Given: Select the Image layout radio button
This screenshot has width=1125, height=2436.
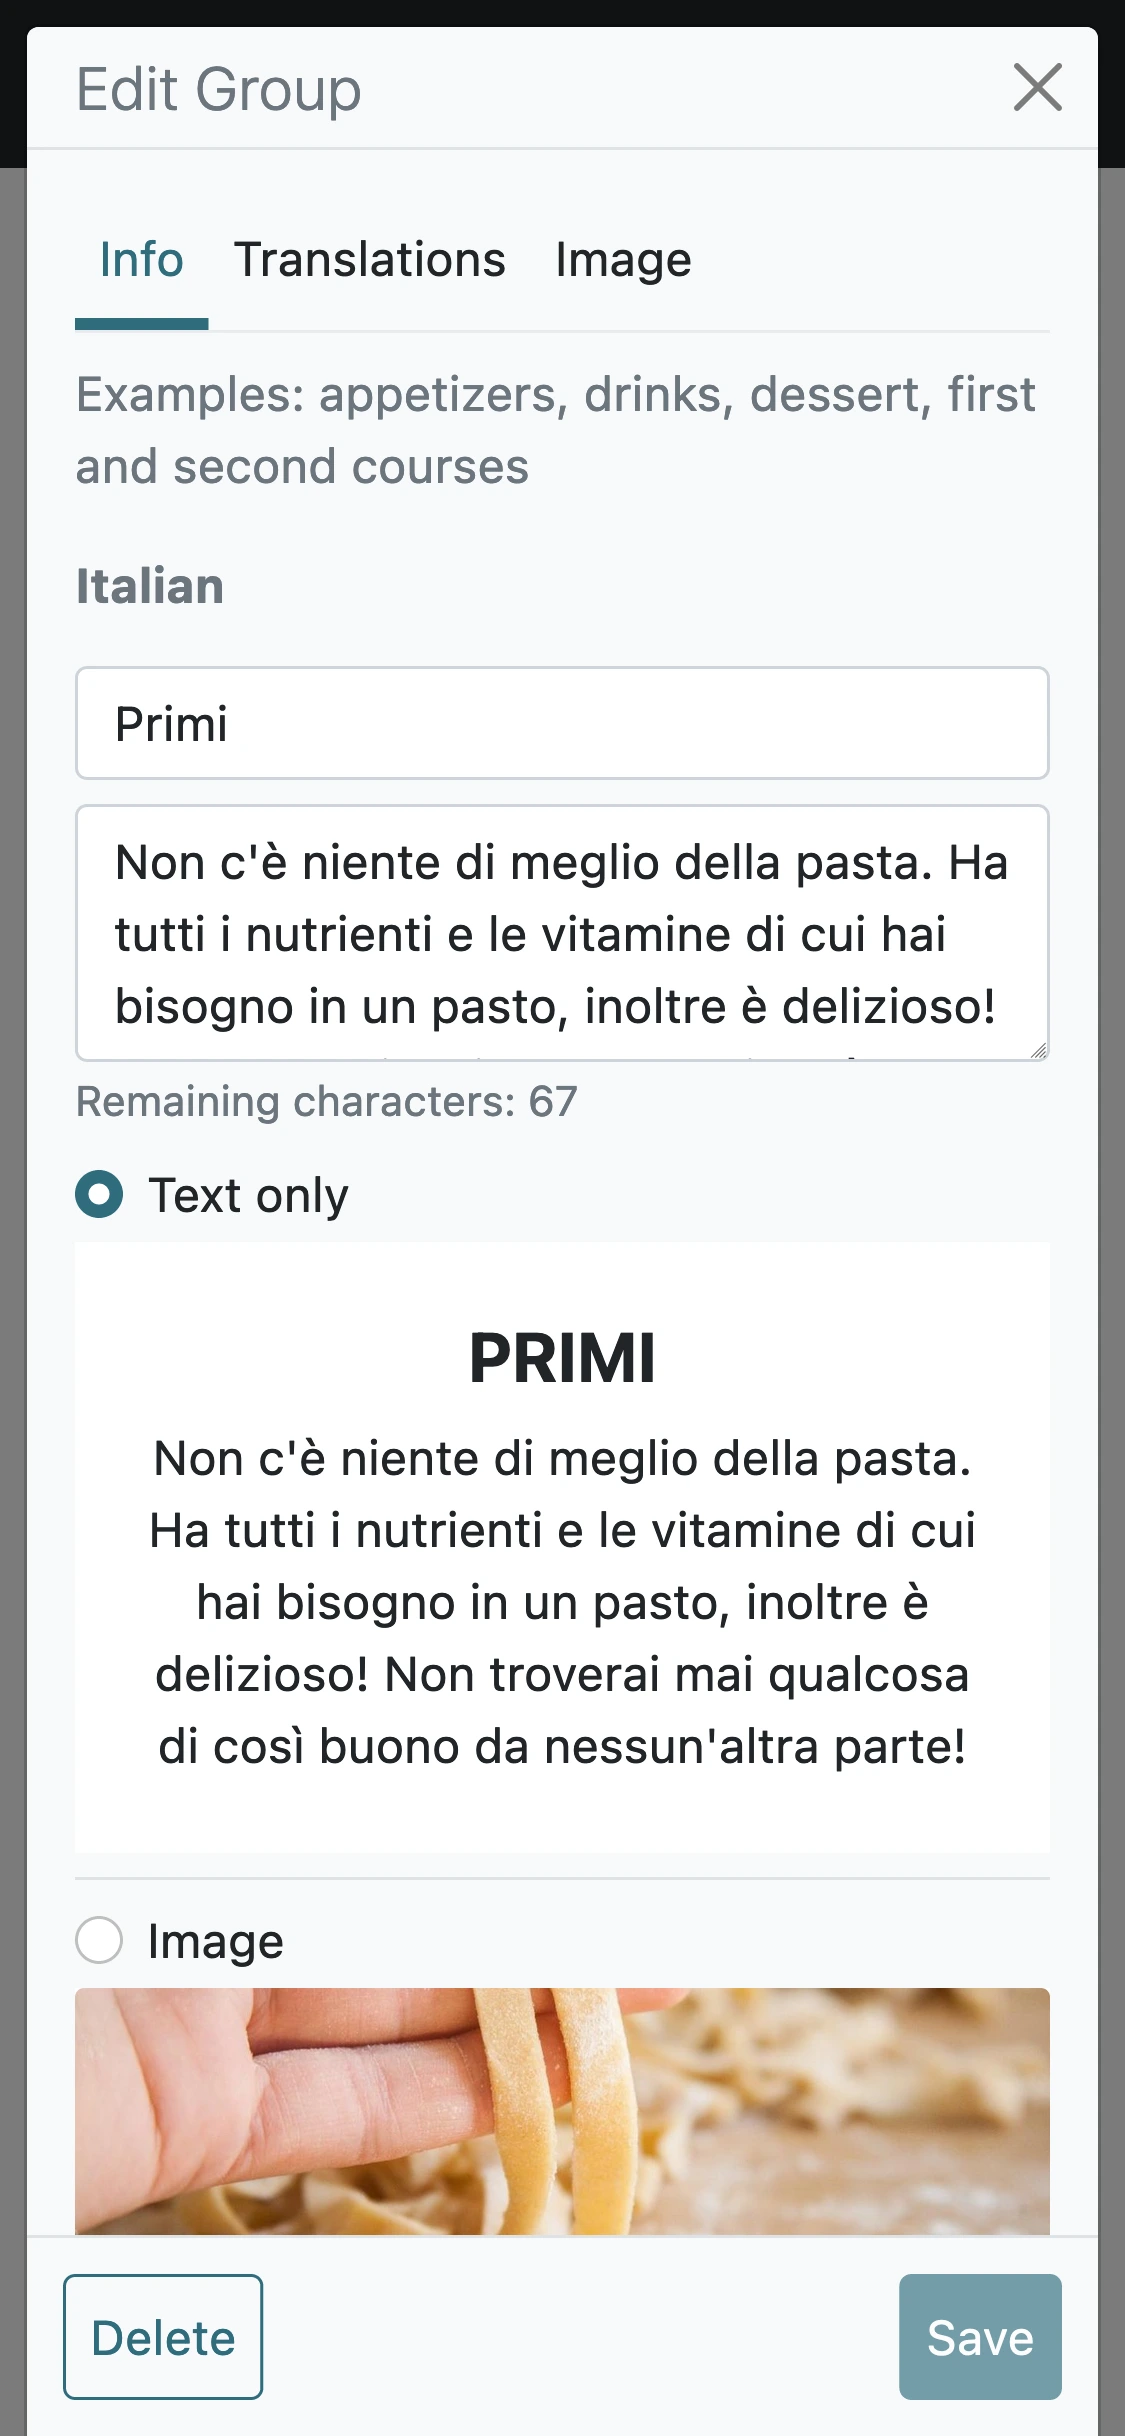Looking at the screenshot, I should [x=99, y=1940].
